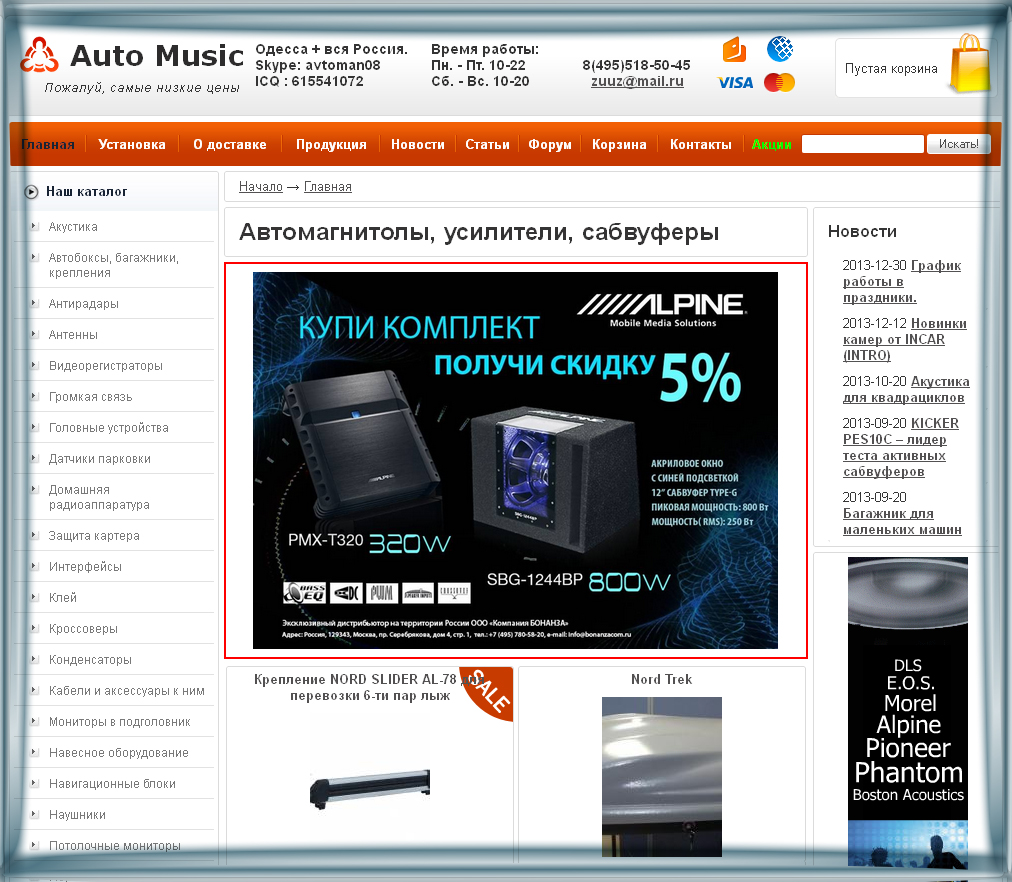
Task: Open the Форум menu item
Action: [x=550, y=145]
